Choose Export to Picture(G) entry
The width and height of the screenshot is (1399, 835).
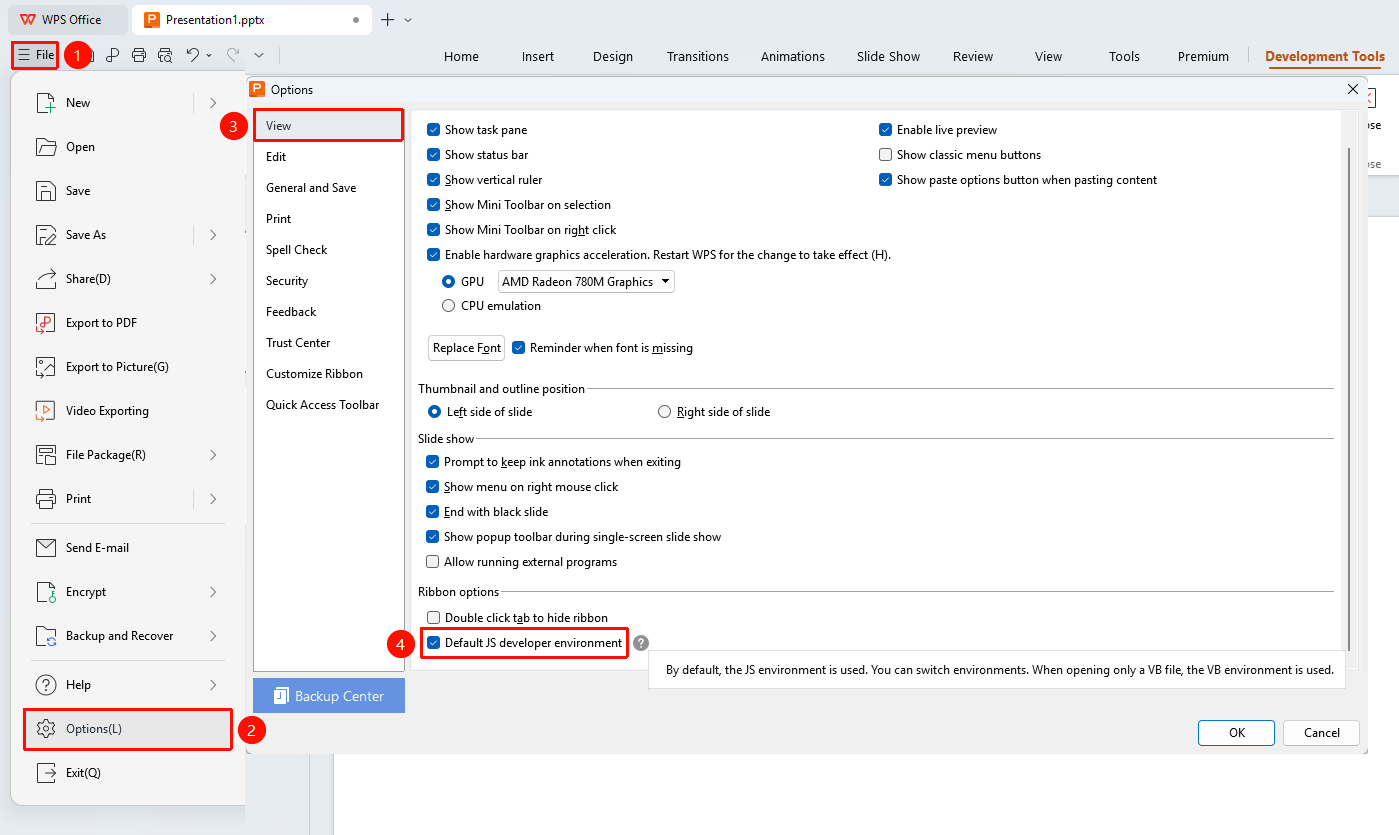click(127, 367)
